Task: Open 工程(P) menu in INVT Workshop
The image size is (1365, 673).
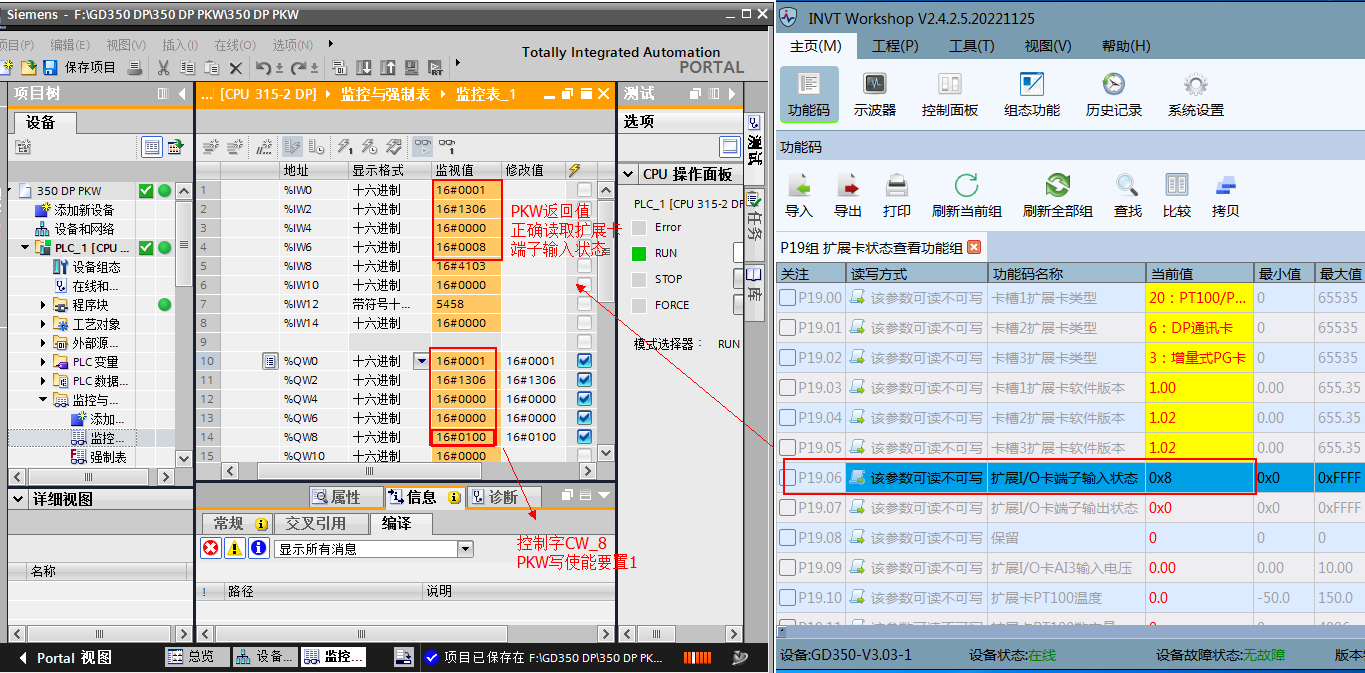Action: coord(895,46)
